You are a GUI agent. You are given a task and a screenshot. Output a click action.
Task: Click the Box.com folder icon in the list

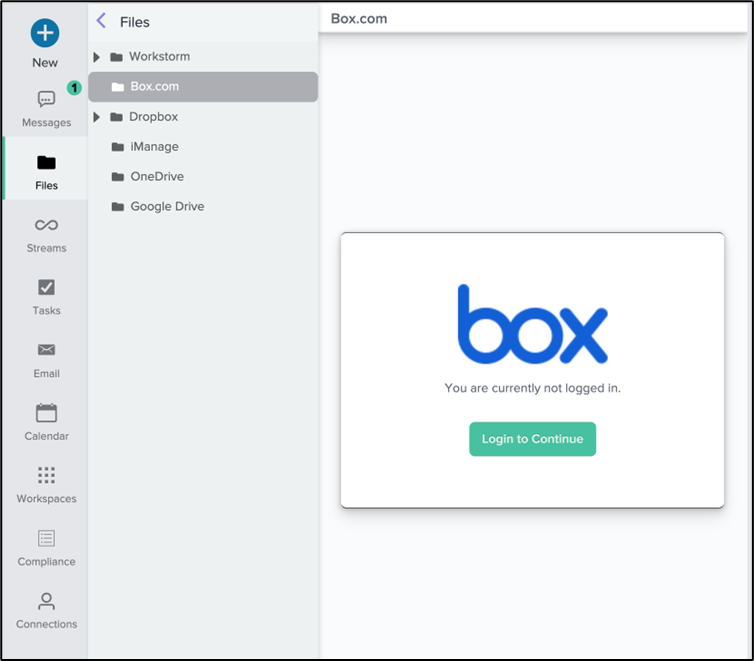pyautogui.click(x=118, y=87)
